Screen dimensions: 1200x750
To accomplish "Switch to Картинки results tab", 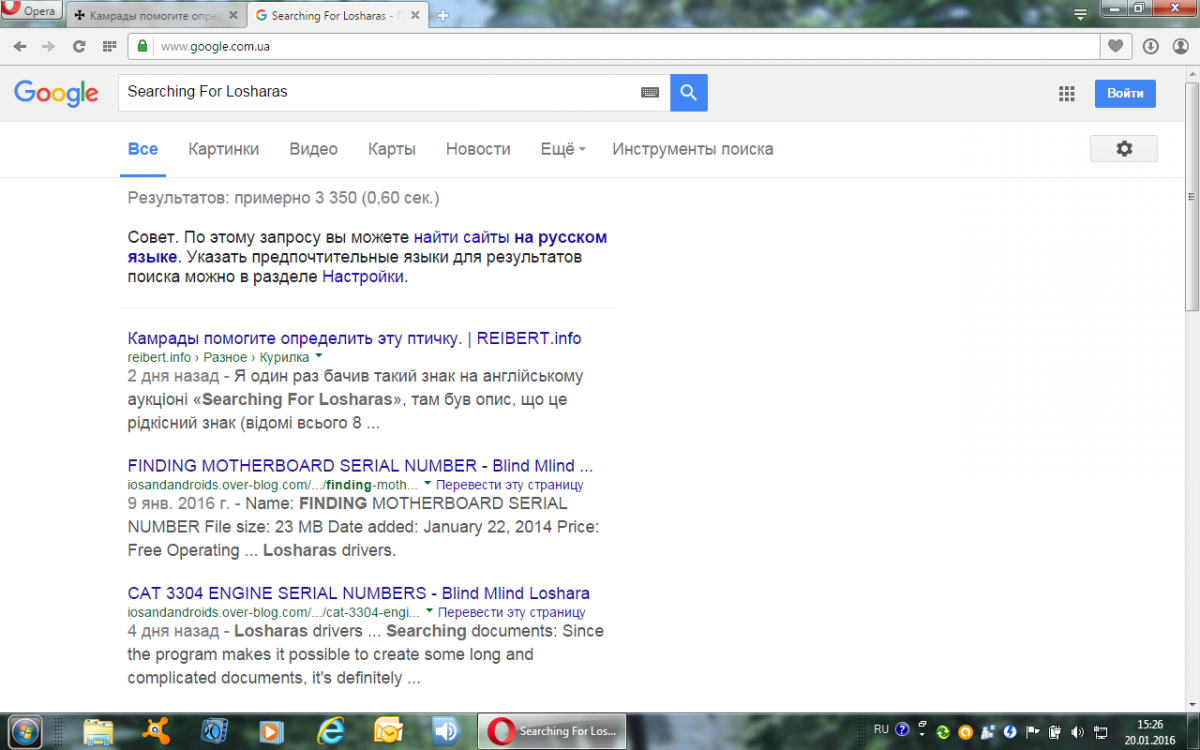I will coord(224,149).
